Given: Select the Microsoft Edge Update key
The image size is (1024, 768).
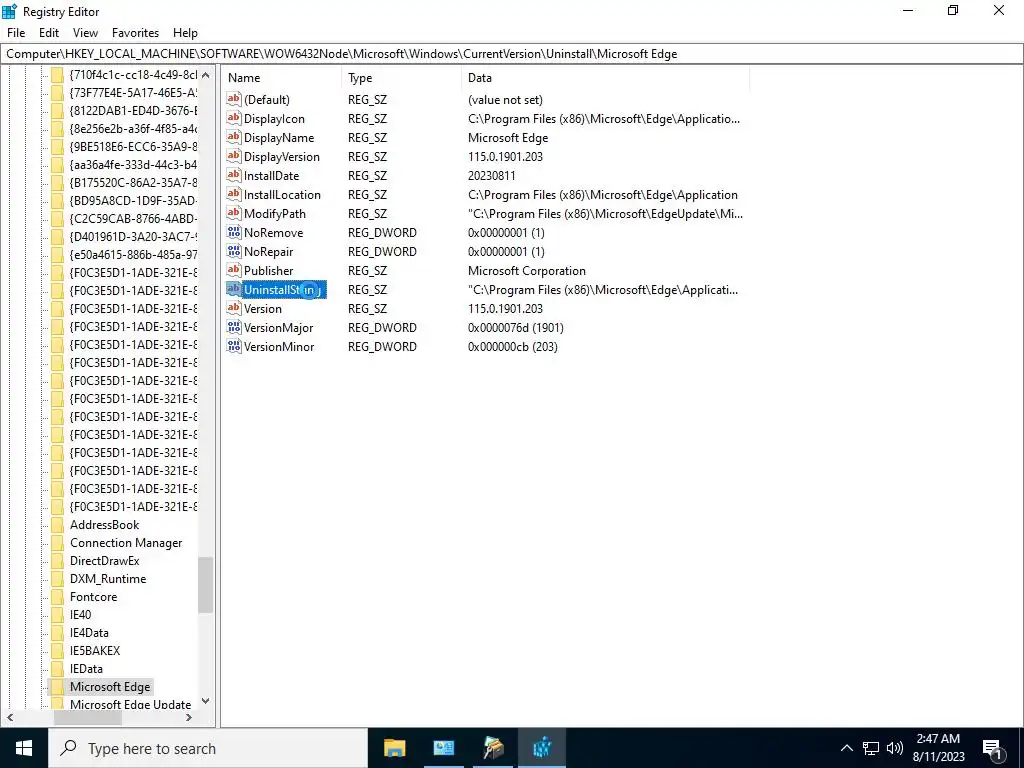Looking at the screenshot, I should (131, 704).
